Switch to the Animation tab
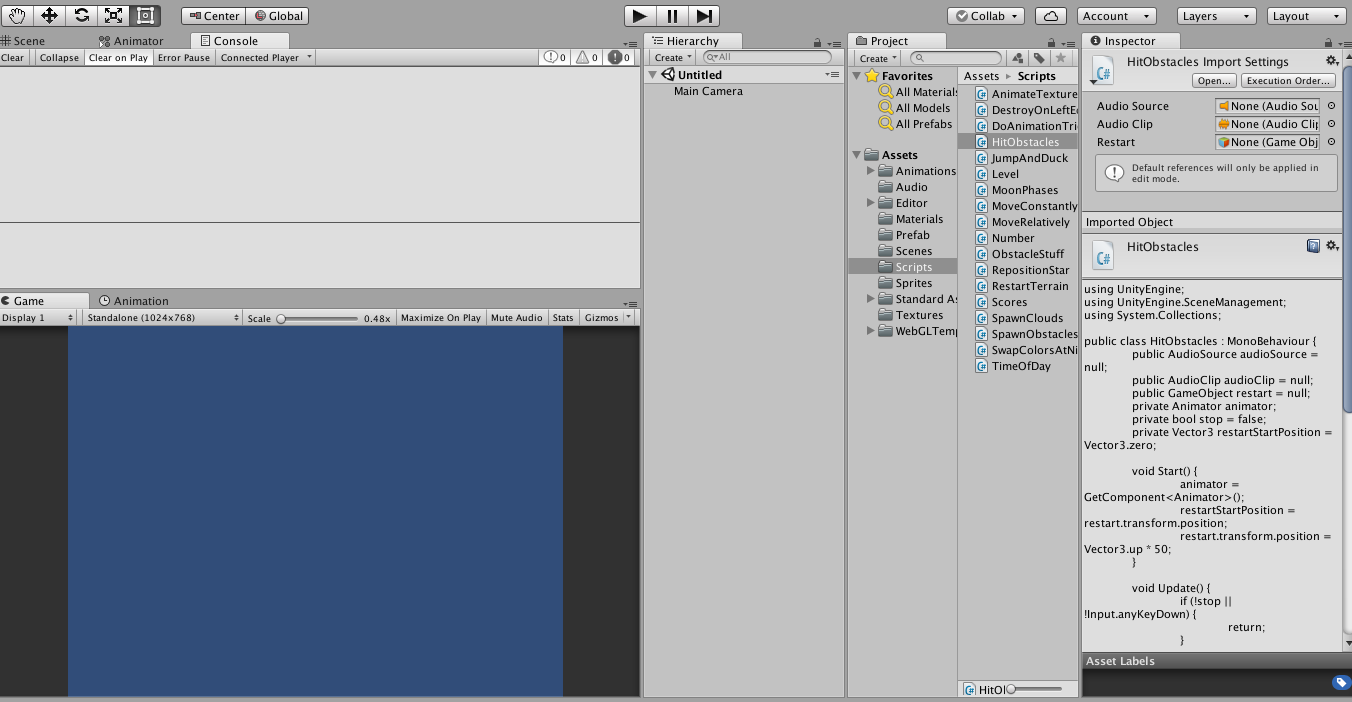Screen dimensions: 1352x702 (x=134, y=301)
